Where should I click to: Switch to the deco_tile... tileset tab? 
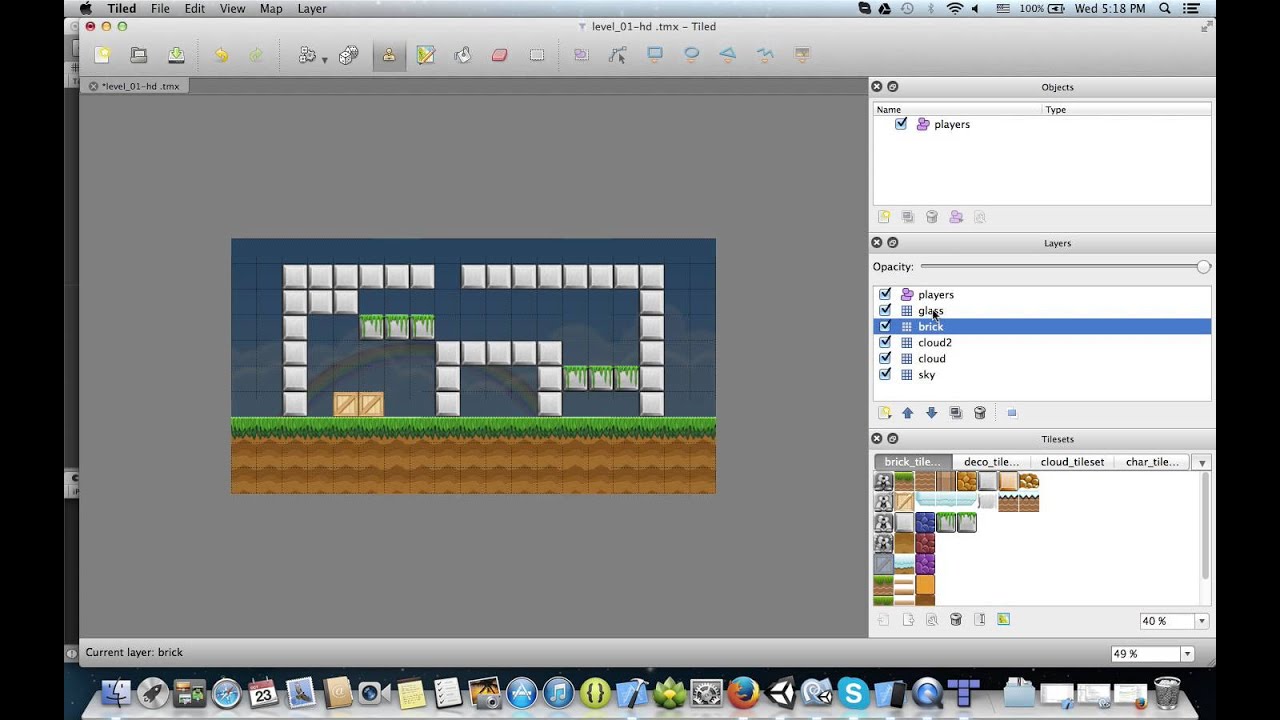click(x=991, y=462)
